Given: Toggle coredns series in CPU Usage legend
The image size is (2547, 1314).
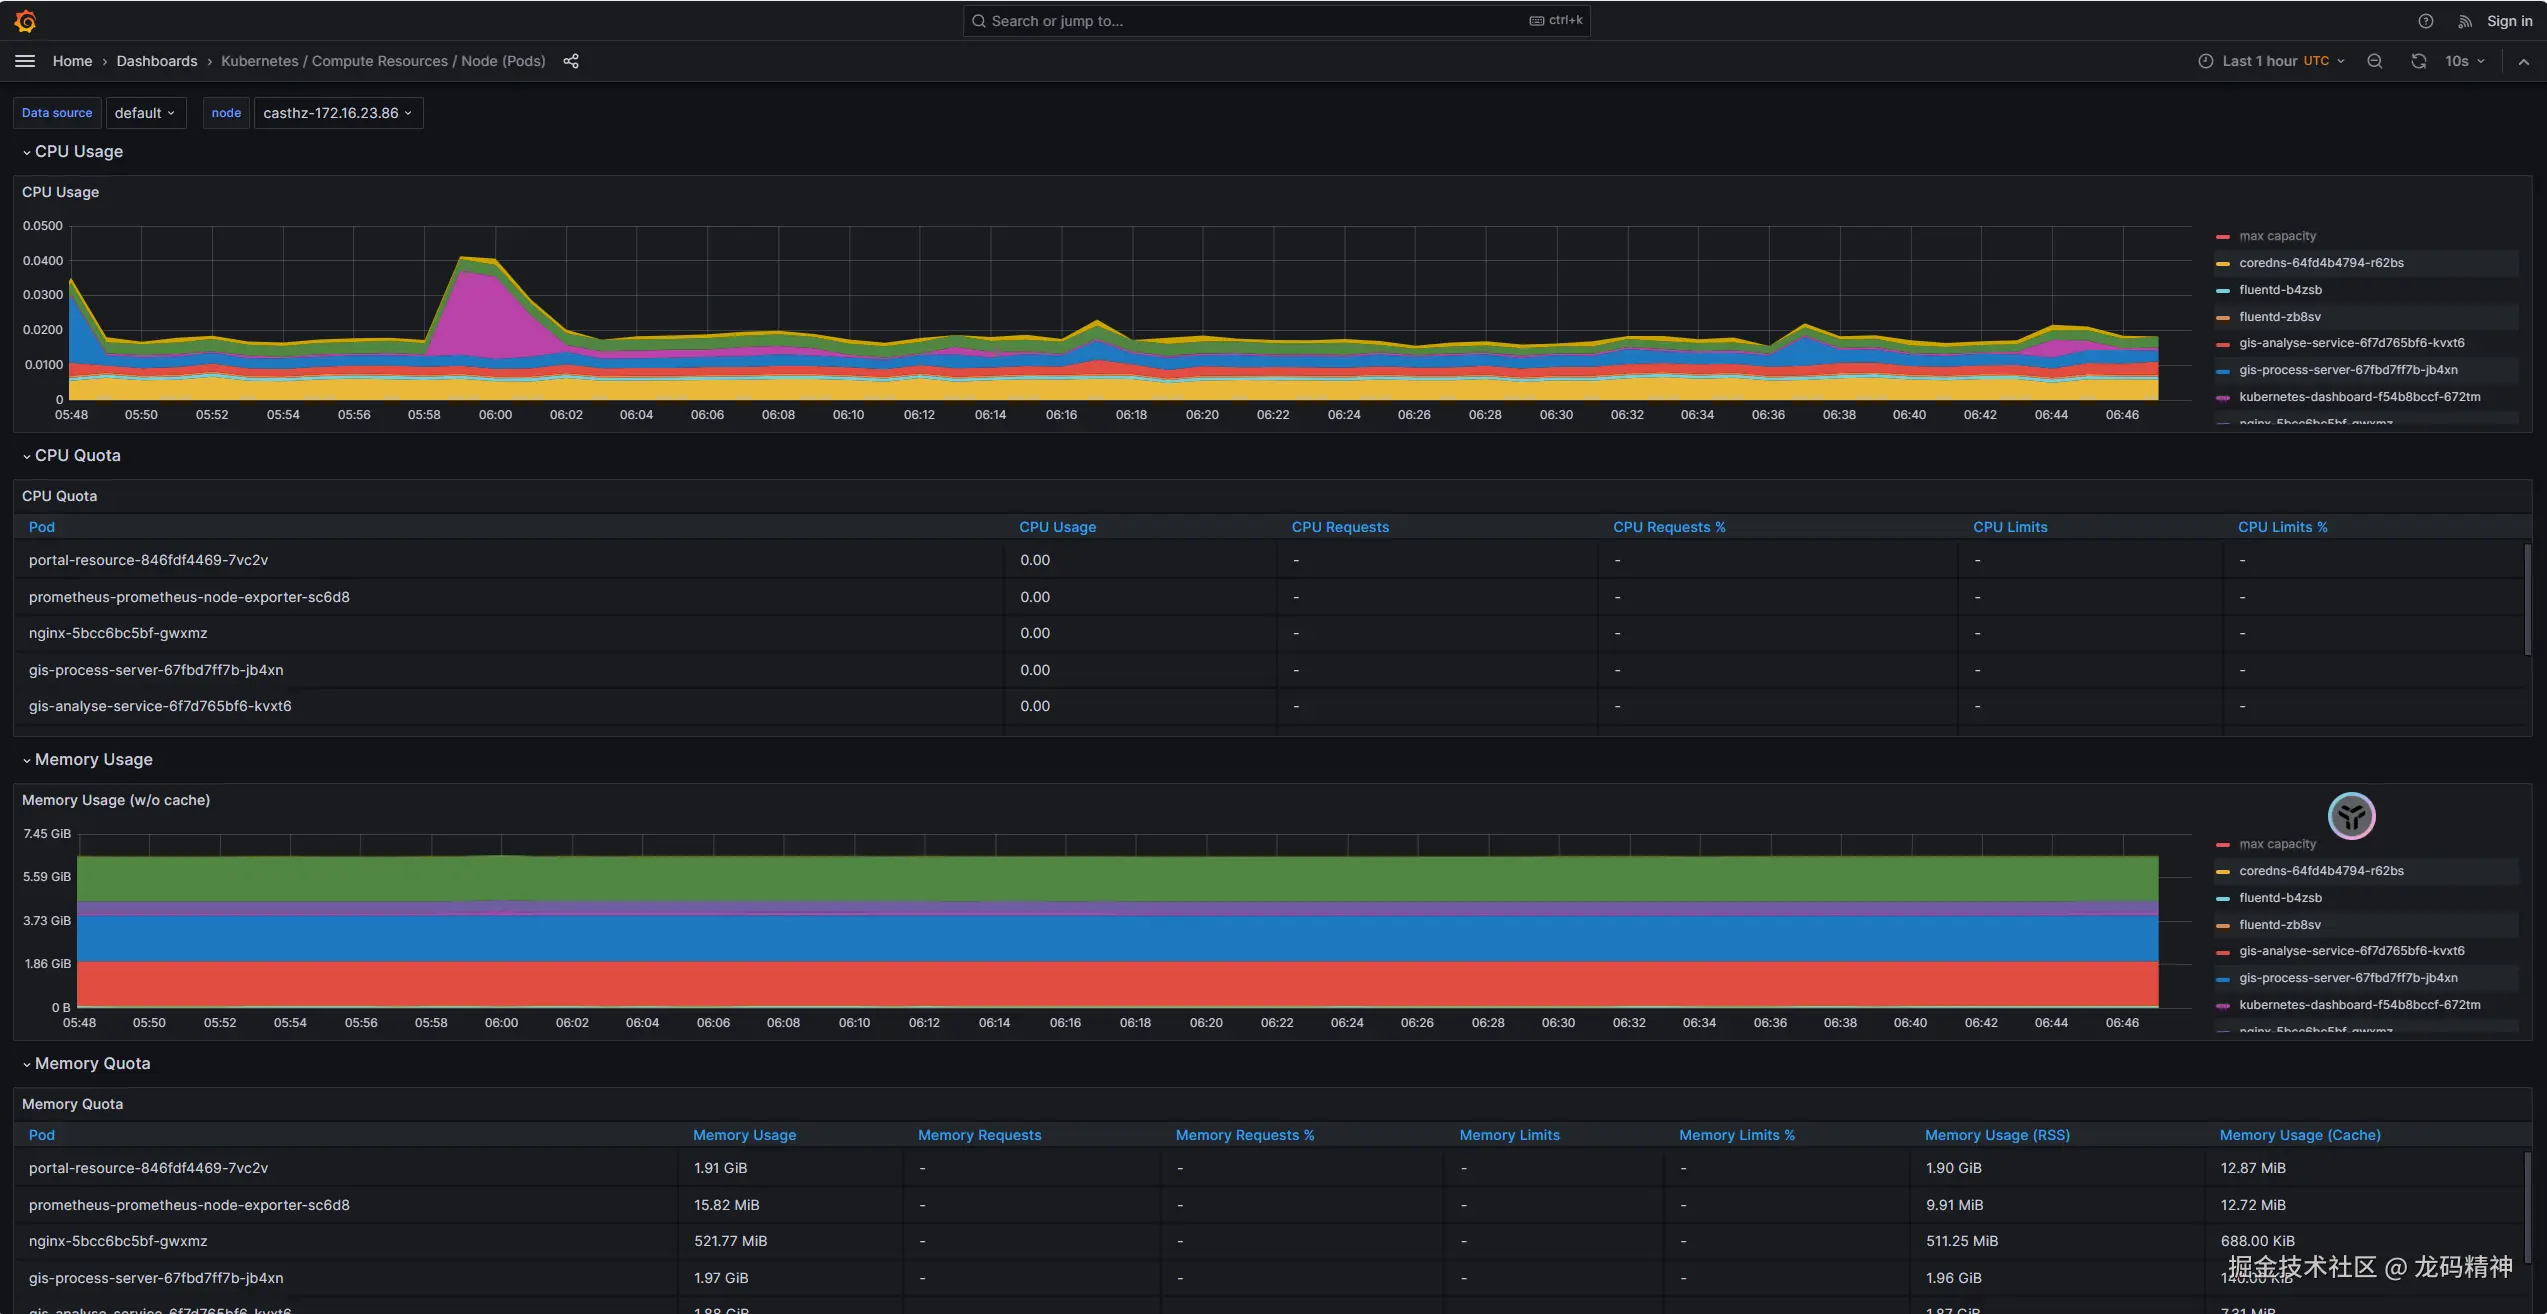Looking at the screenshot, I should point(2321,263).
